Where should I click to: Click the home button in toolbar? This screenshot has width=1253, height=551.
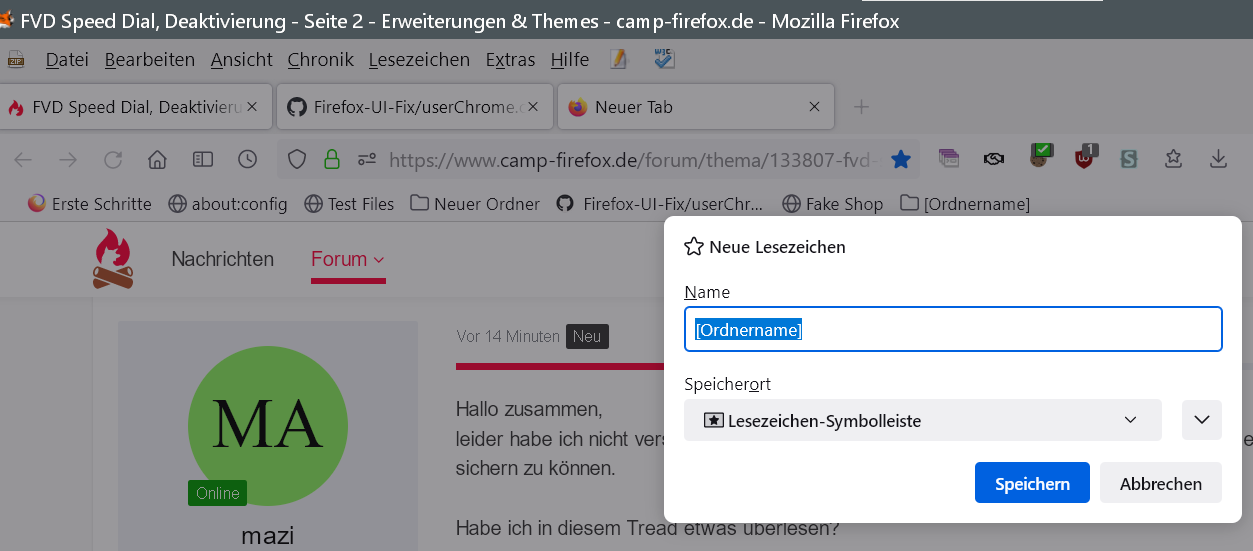[x=157, y=160]
